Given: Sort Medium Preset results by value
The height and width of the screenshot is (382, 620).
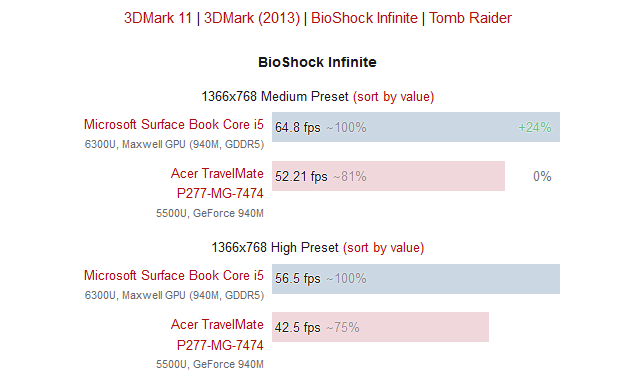Looking at the screenshot, I should [x=393, y=96].
